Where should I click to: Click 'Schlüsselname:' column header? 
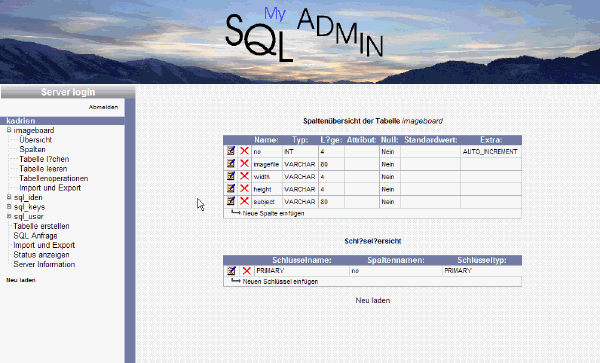point(302,260)
